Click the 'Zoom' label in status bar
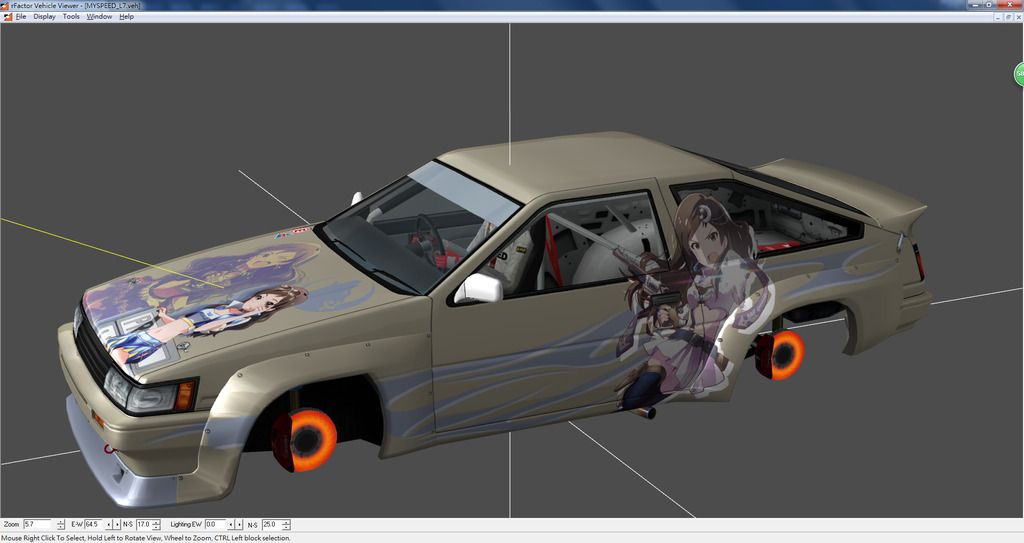 point(11,525)
